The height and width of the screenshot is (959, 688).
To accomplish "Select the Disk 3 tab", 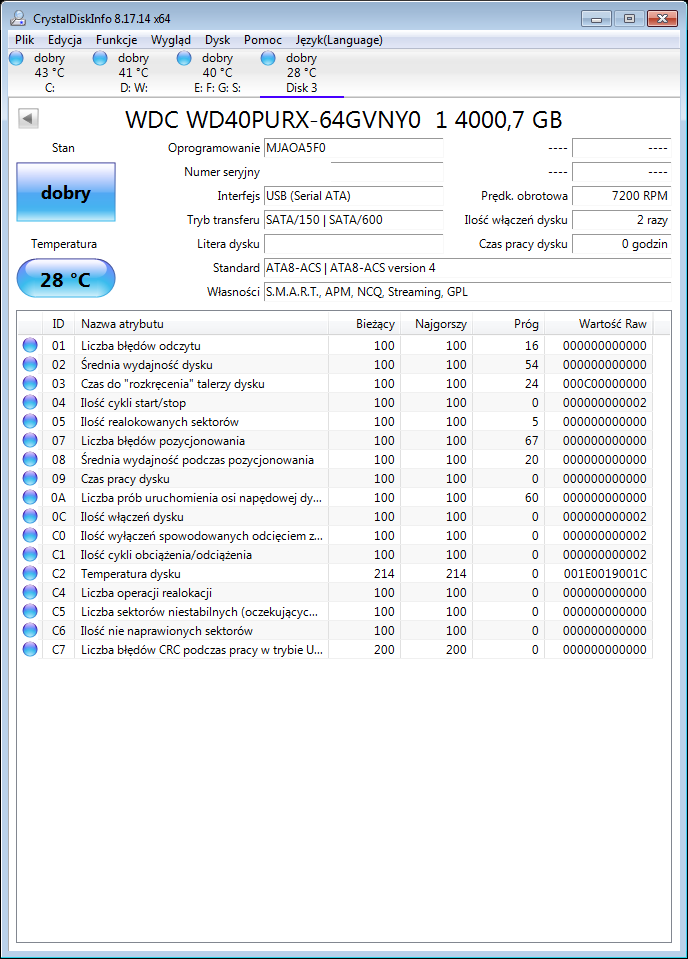I will click(x=301, y=73).
